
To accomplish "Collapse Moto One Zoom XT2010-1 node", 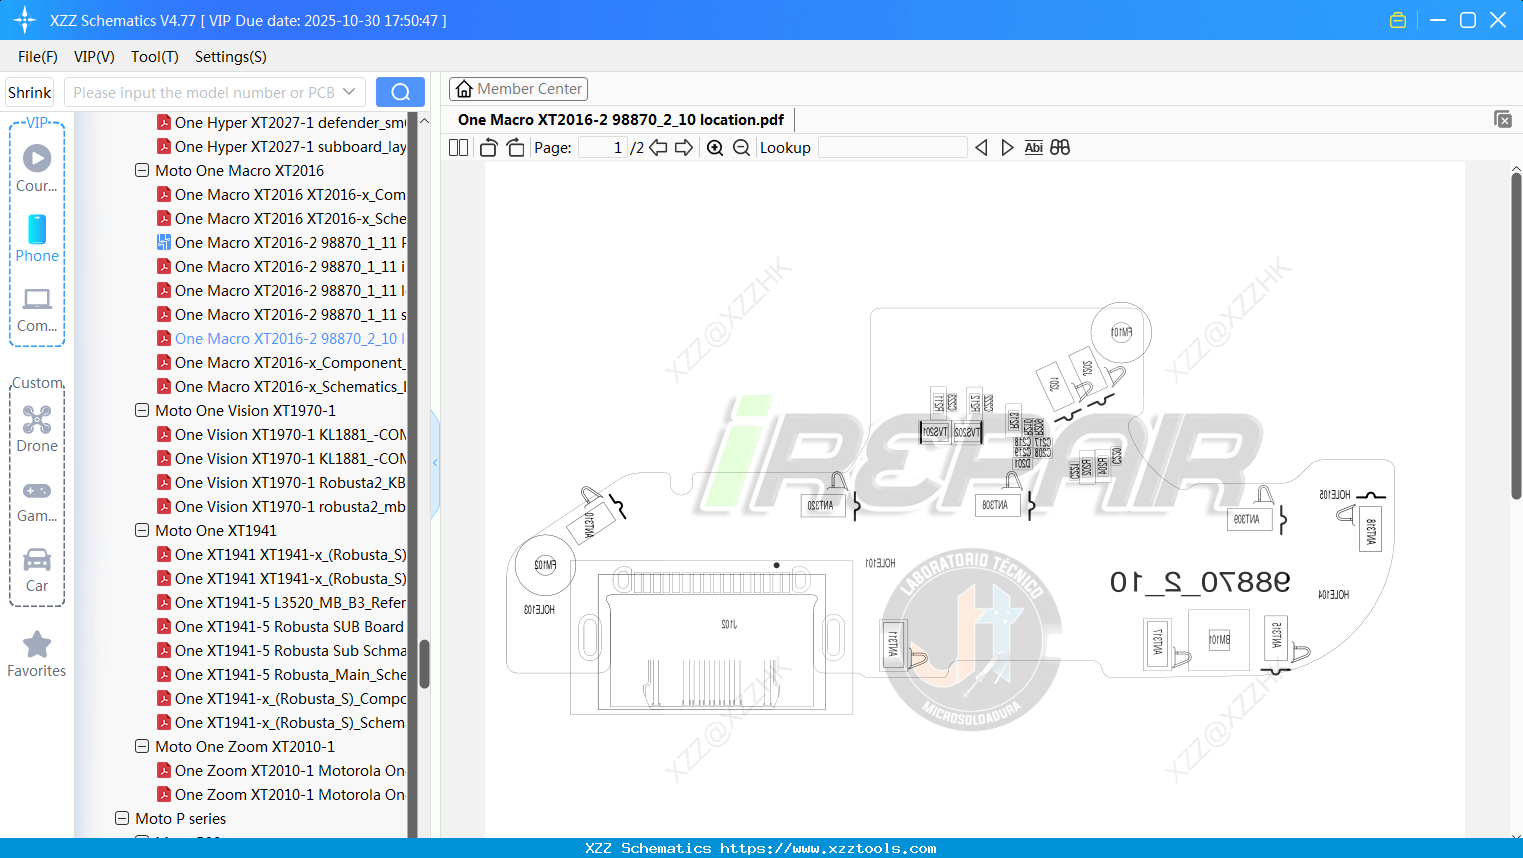I will click(x=142, y=746).
